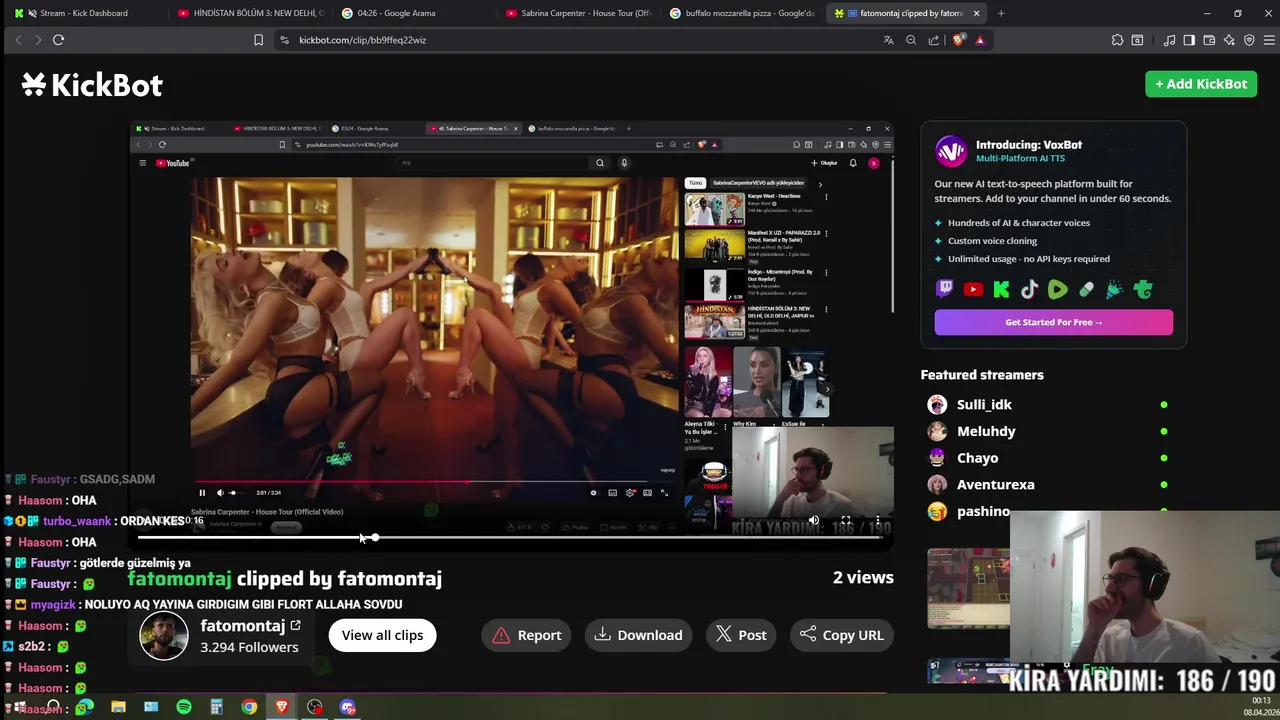Image resolution: width=1280 pixels, height=720 pixels.
Task: Click the KickBot logo
Action: coord(92,85)
